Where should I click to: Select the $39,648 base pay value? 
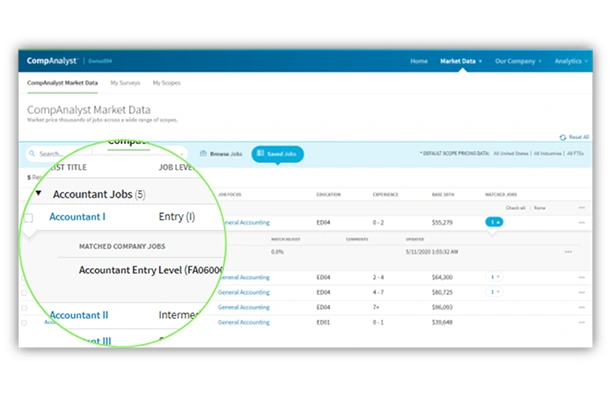pos(442,322)
